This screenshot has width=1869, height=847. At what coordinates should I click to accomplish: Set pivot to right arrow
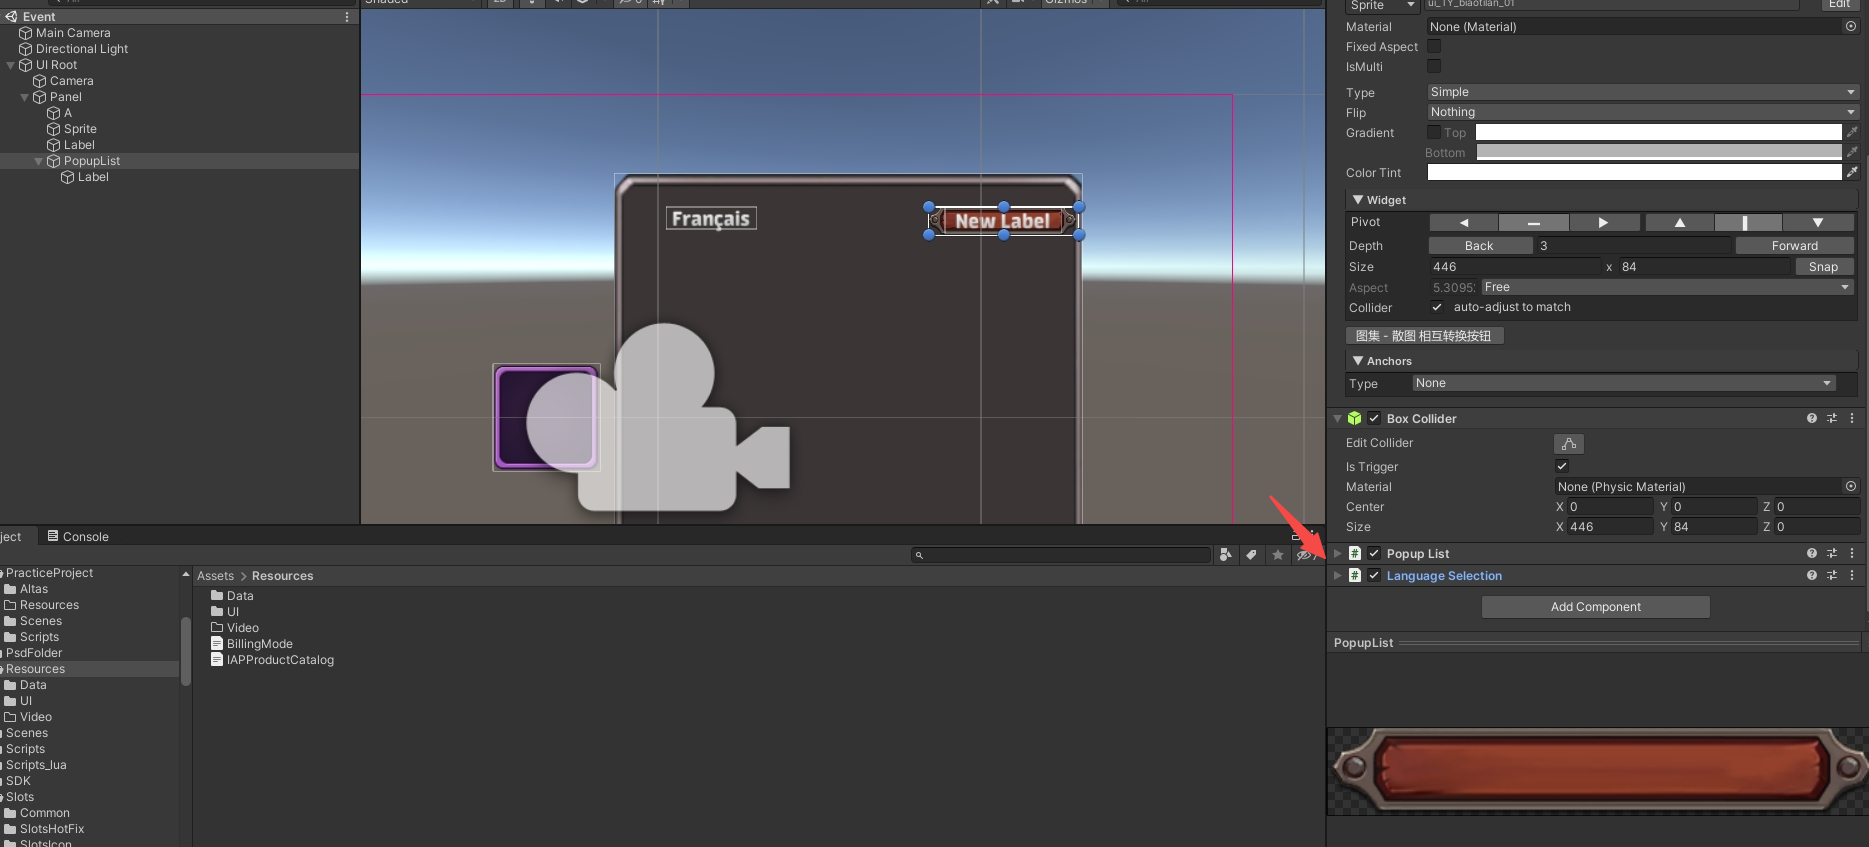1604,223
